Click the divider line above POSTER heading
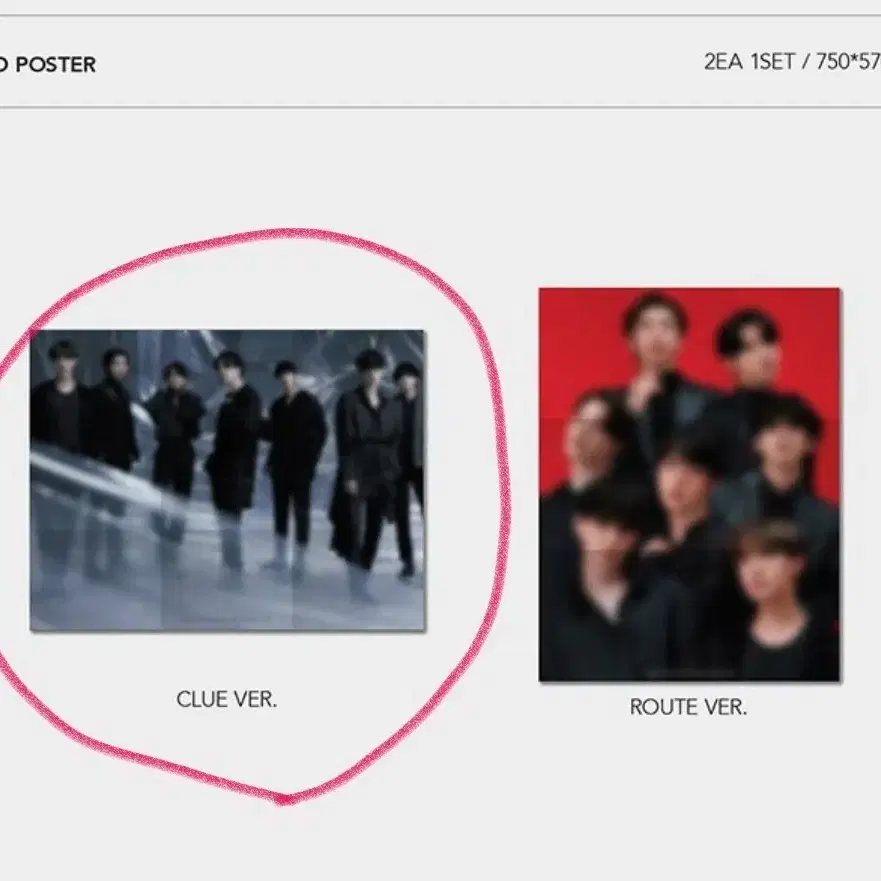This screenshot has width=881, height=881. click(x=440, y=15)
